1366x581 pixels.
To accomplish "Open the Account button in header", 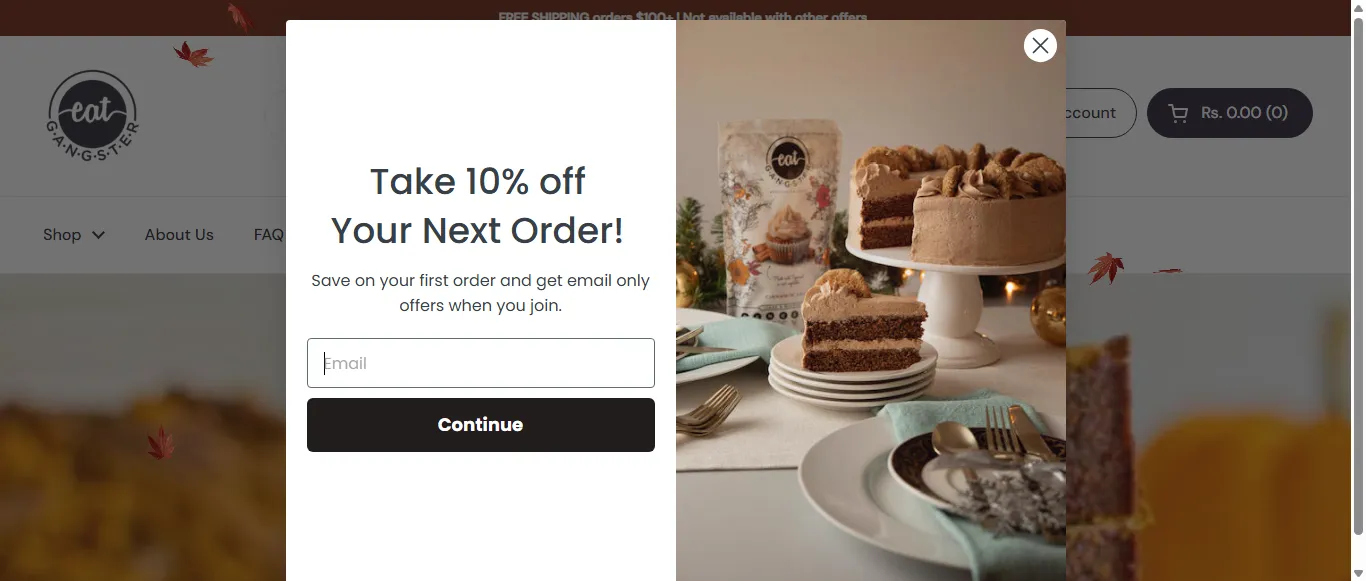I will click(1100, 113).
